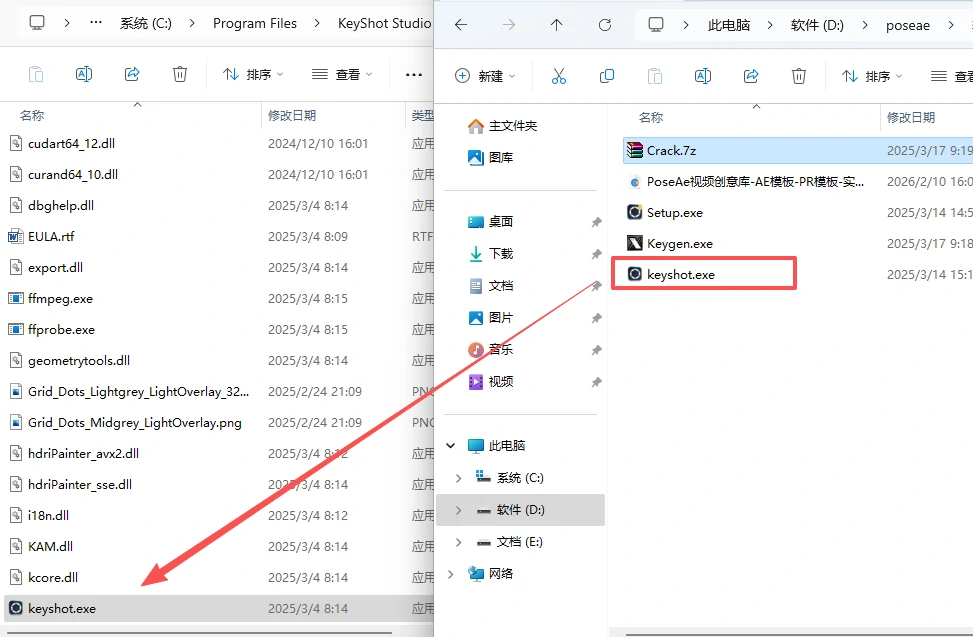The width and height of the screenshot is (973, 637).
Task: Click Share icon in right window toolbar
Action: coord(751,76)
